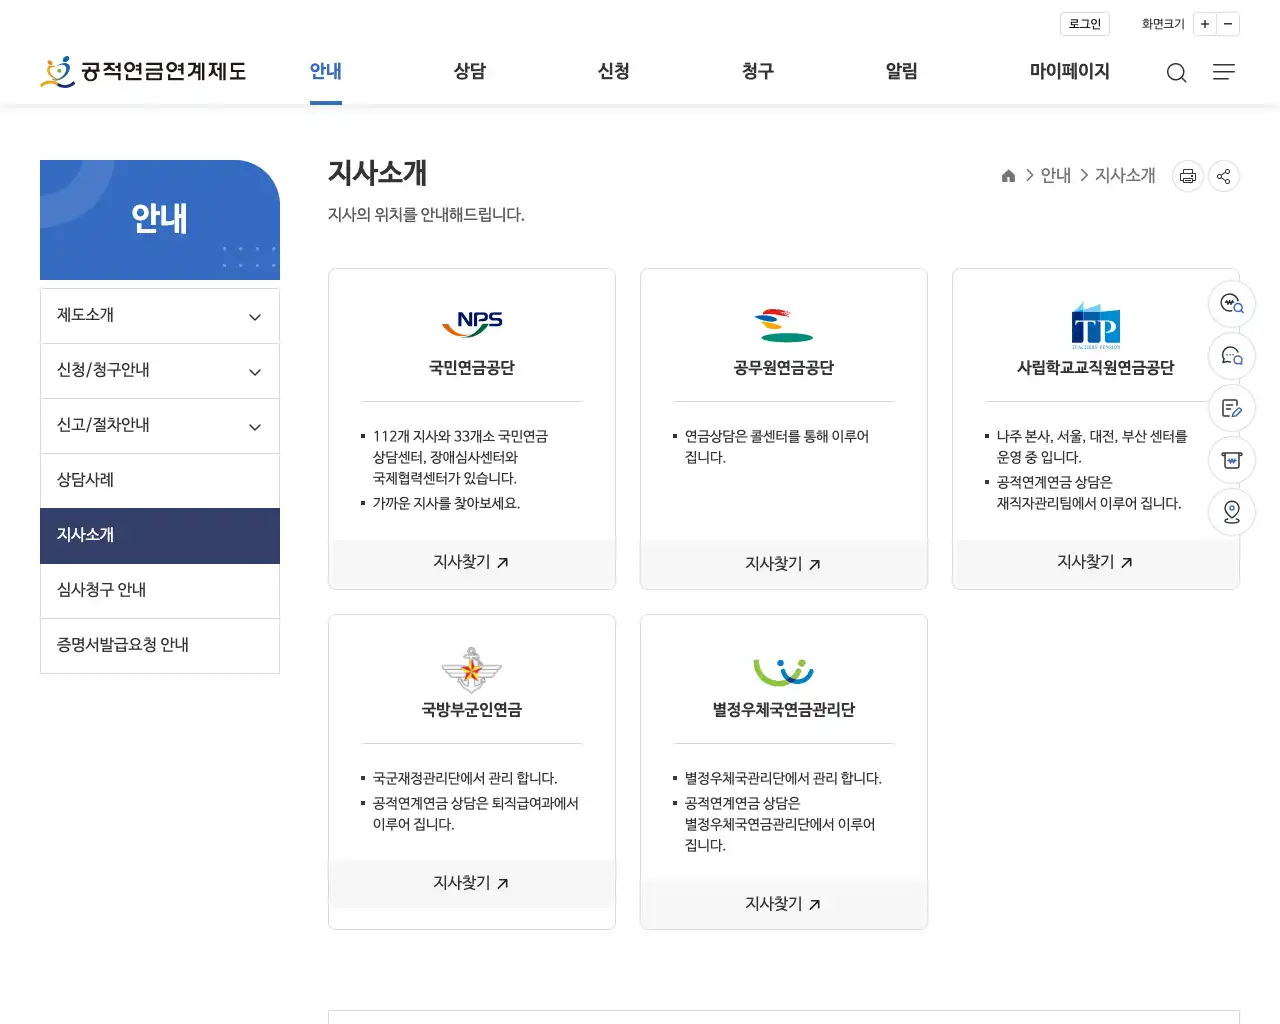The width and height of the screenshot is (1280, 1024).
Task: Increase screen size with the plus control
Action: [1205, 23]
